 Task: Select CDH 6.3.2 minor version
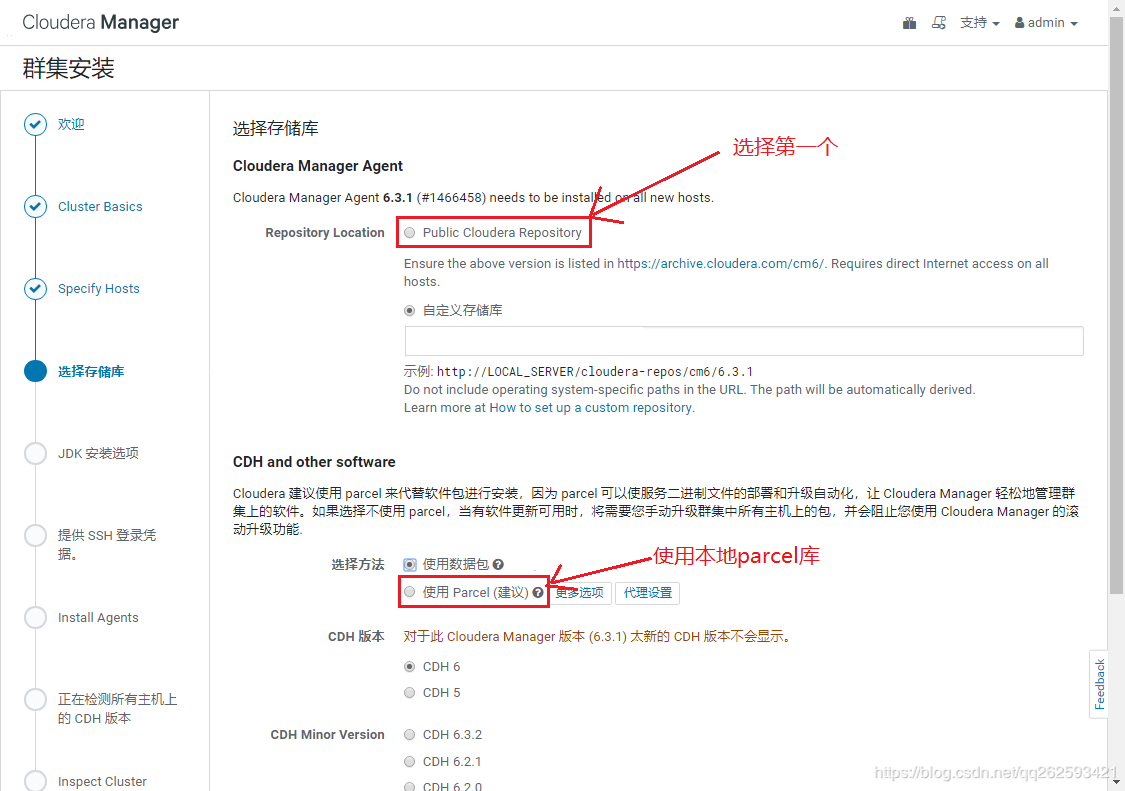(410, 735)
